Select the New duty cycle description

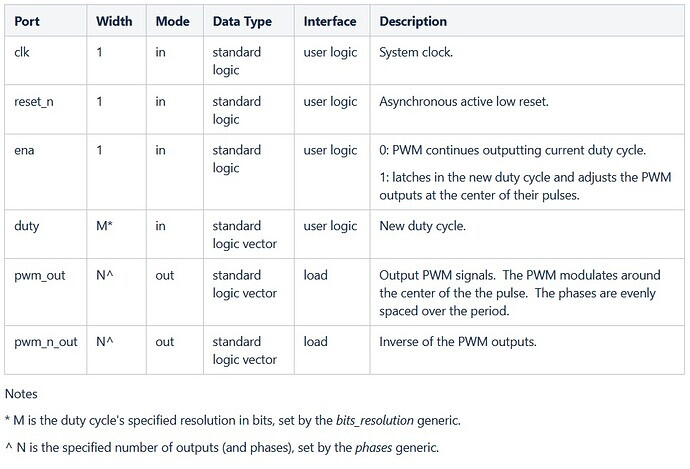click(x=424, y=227)
